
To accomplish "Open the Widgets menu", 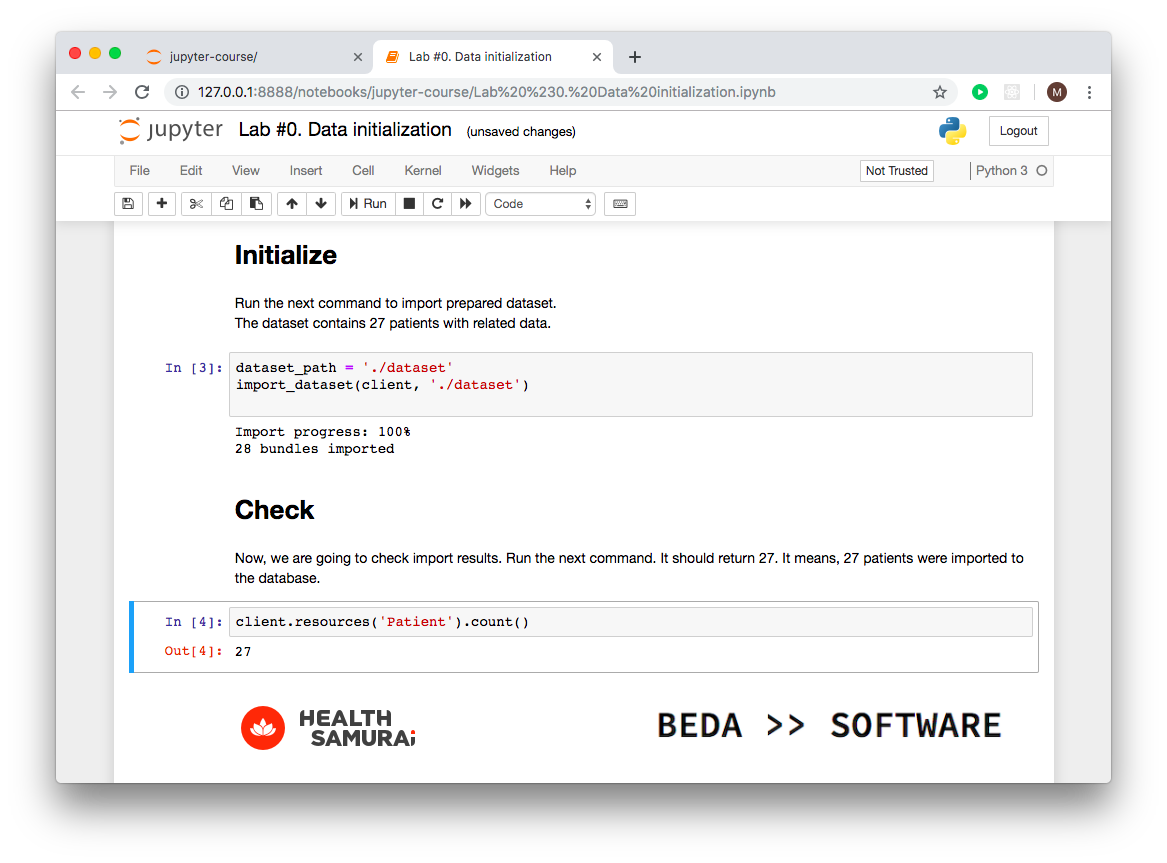I will 496,170.
